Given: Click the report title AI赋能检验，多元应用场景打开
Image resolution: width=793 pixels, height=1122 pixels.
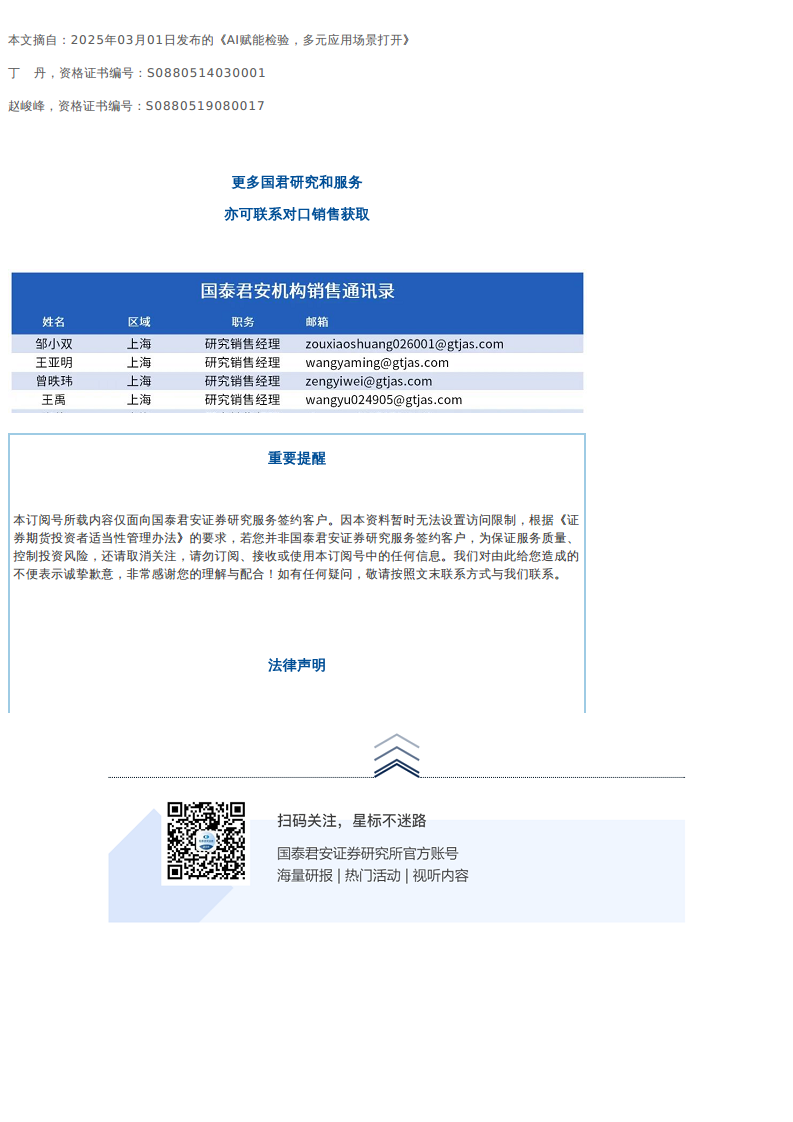Looking at the screenshot, I should [315, 40].
